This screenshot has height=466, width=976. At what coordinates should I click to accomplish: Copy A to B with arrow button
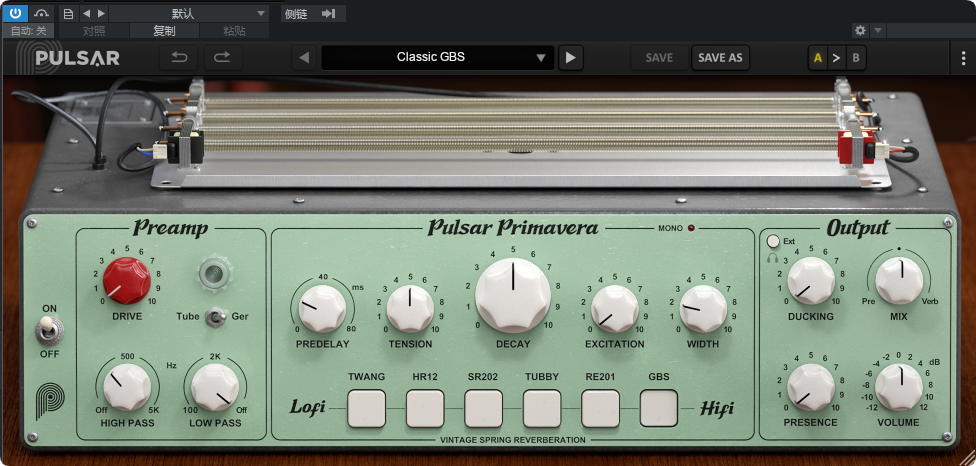point(837,58)
